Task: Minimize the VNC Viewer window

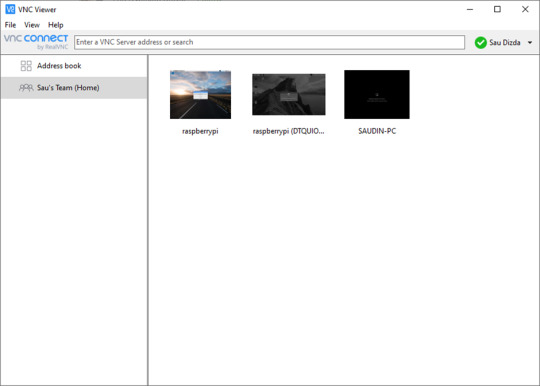Action: 470,9
